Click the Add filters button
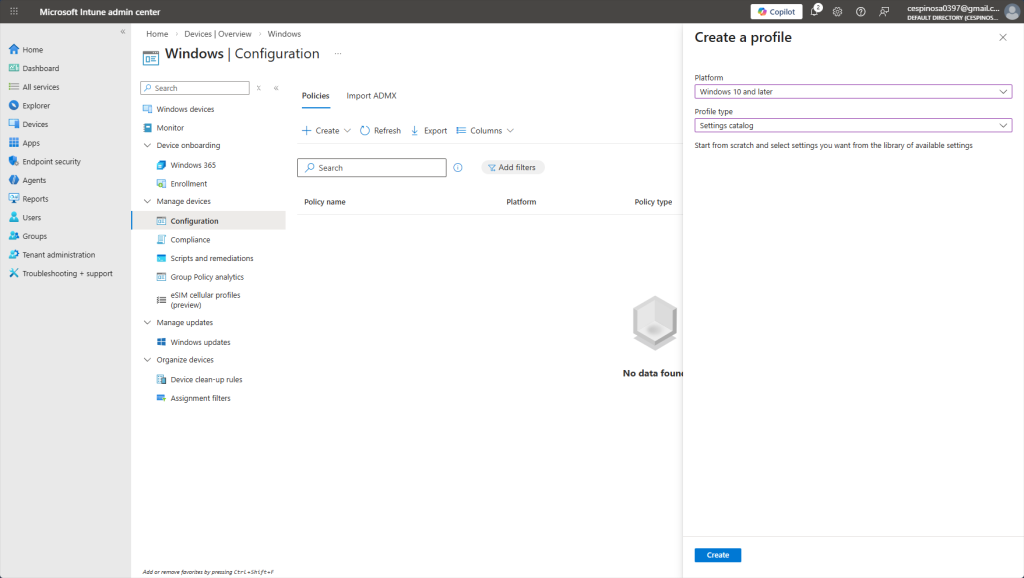The width and height of the screenshot is (1024, 578). 512,168
